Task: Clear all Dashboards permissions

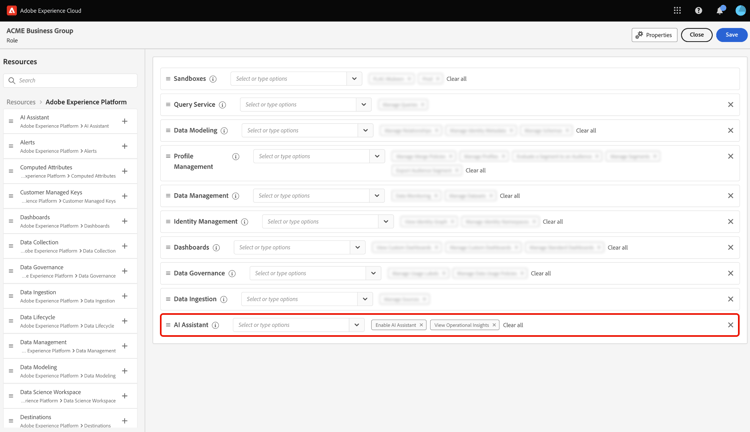Action: coord(618,248)
